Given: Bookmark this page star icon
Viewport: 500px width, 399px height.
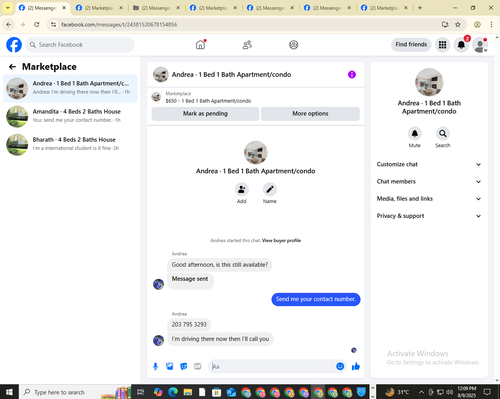Looking at the screenshot, I should tap(458, 24).
